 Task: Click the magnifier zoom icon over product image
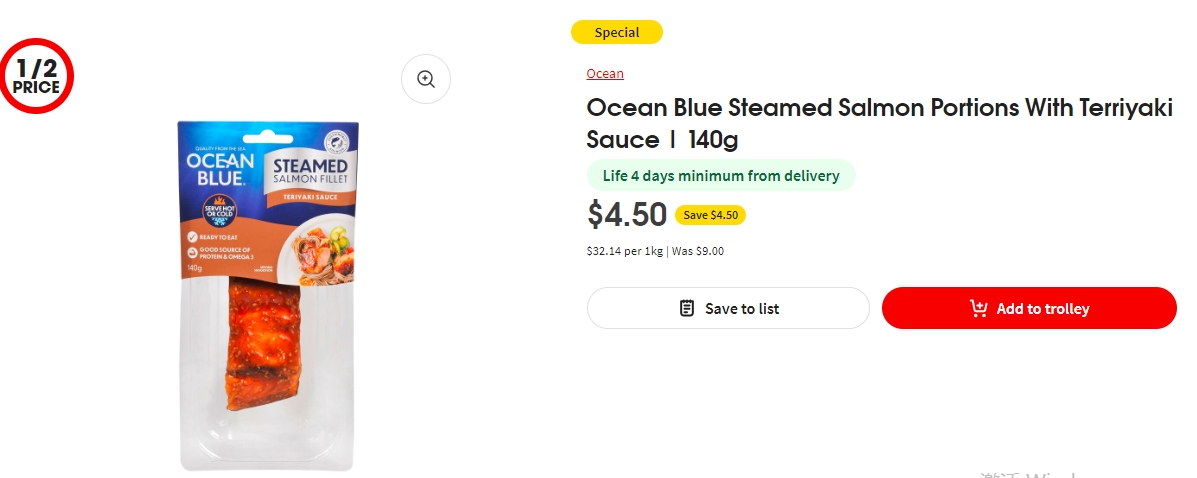426,79
